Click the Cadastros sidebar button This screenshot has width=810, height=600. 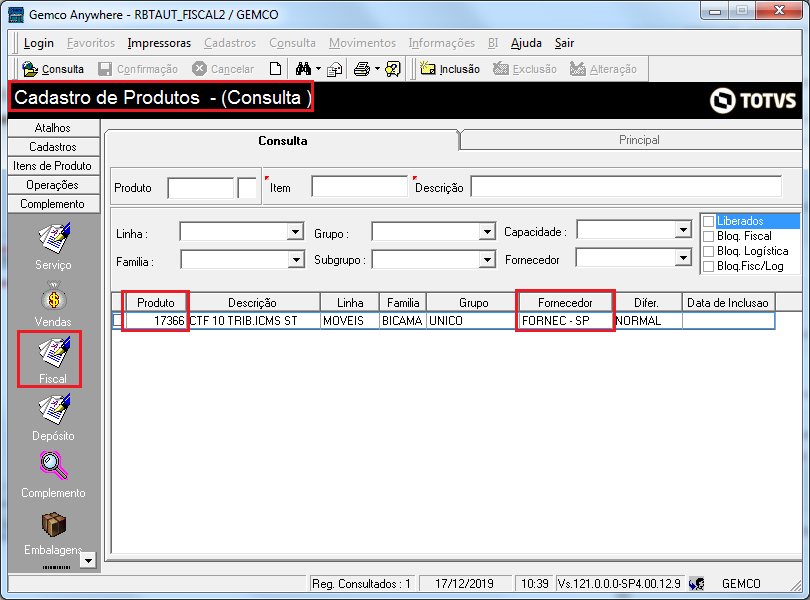53,147
